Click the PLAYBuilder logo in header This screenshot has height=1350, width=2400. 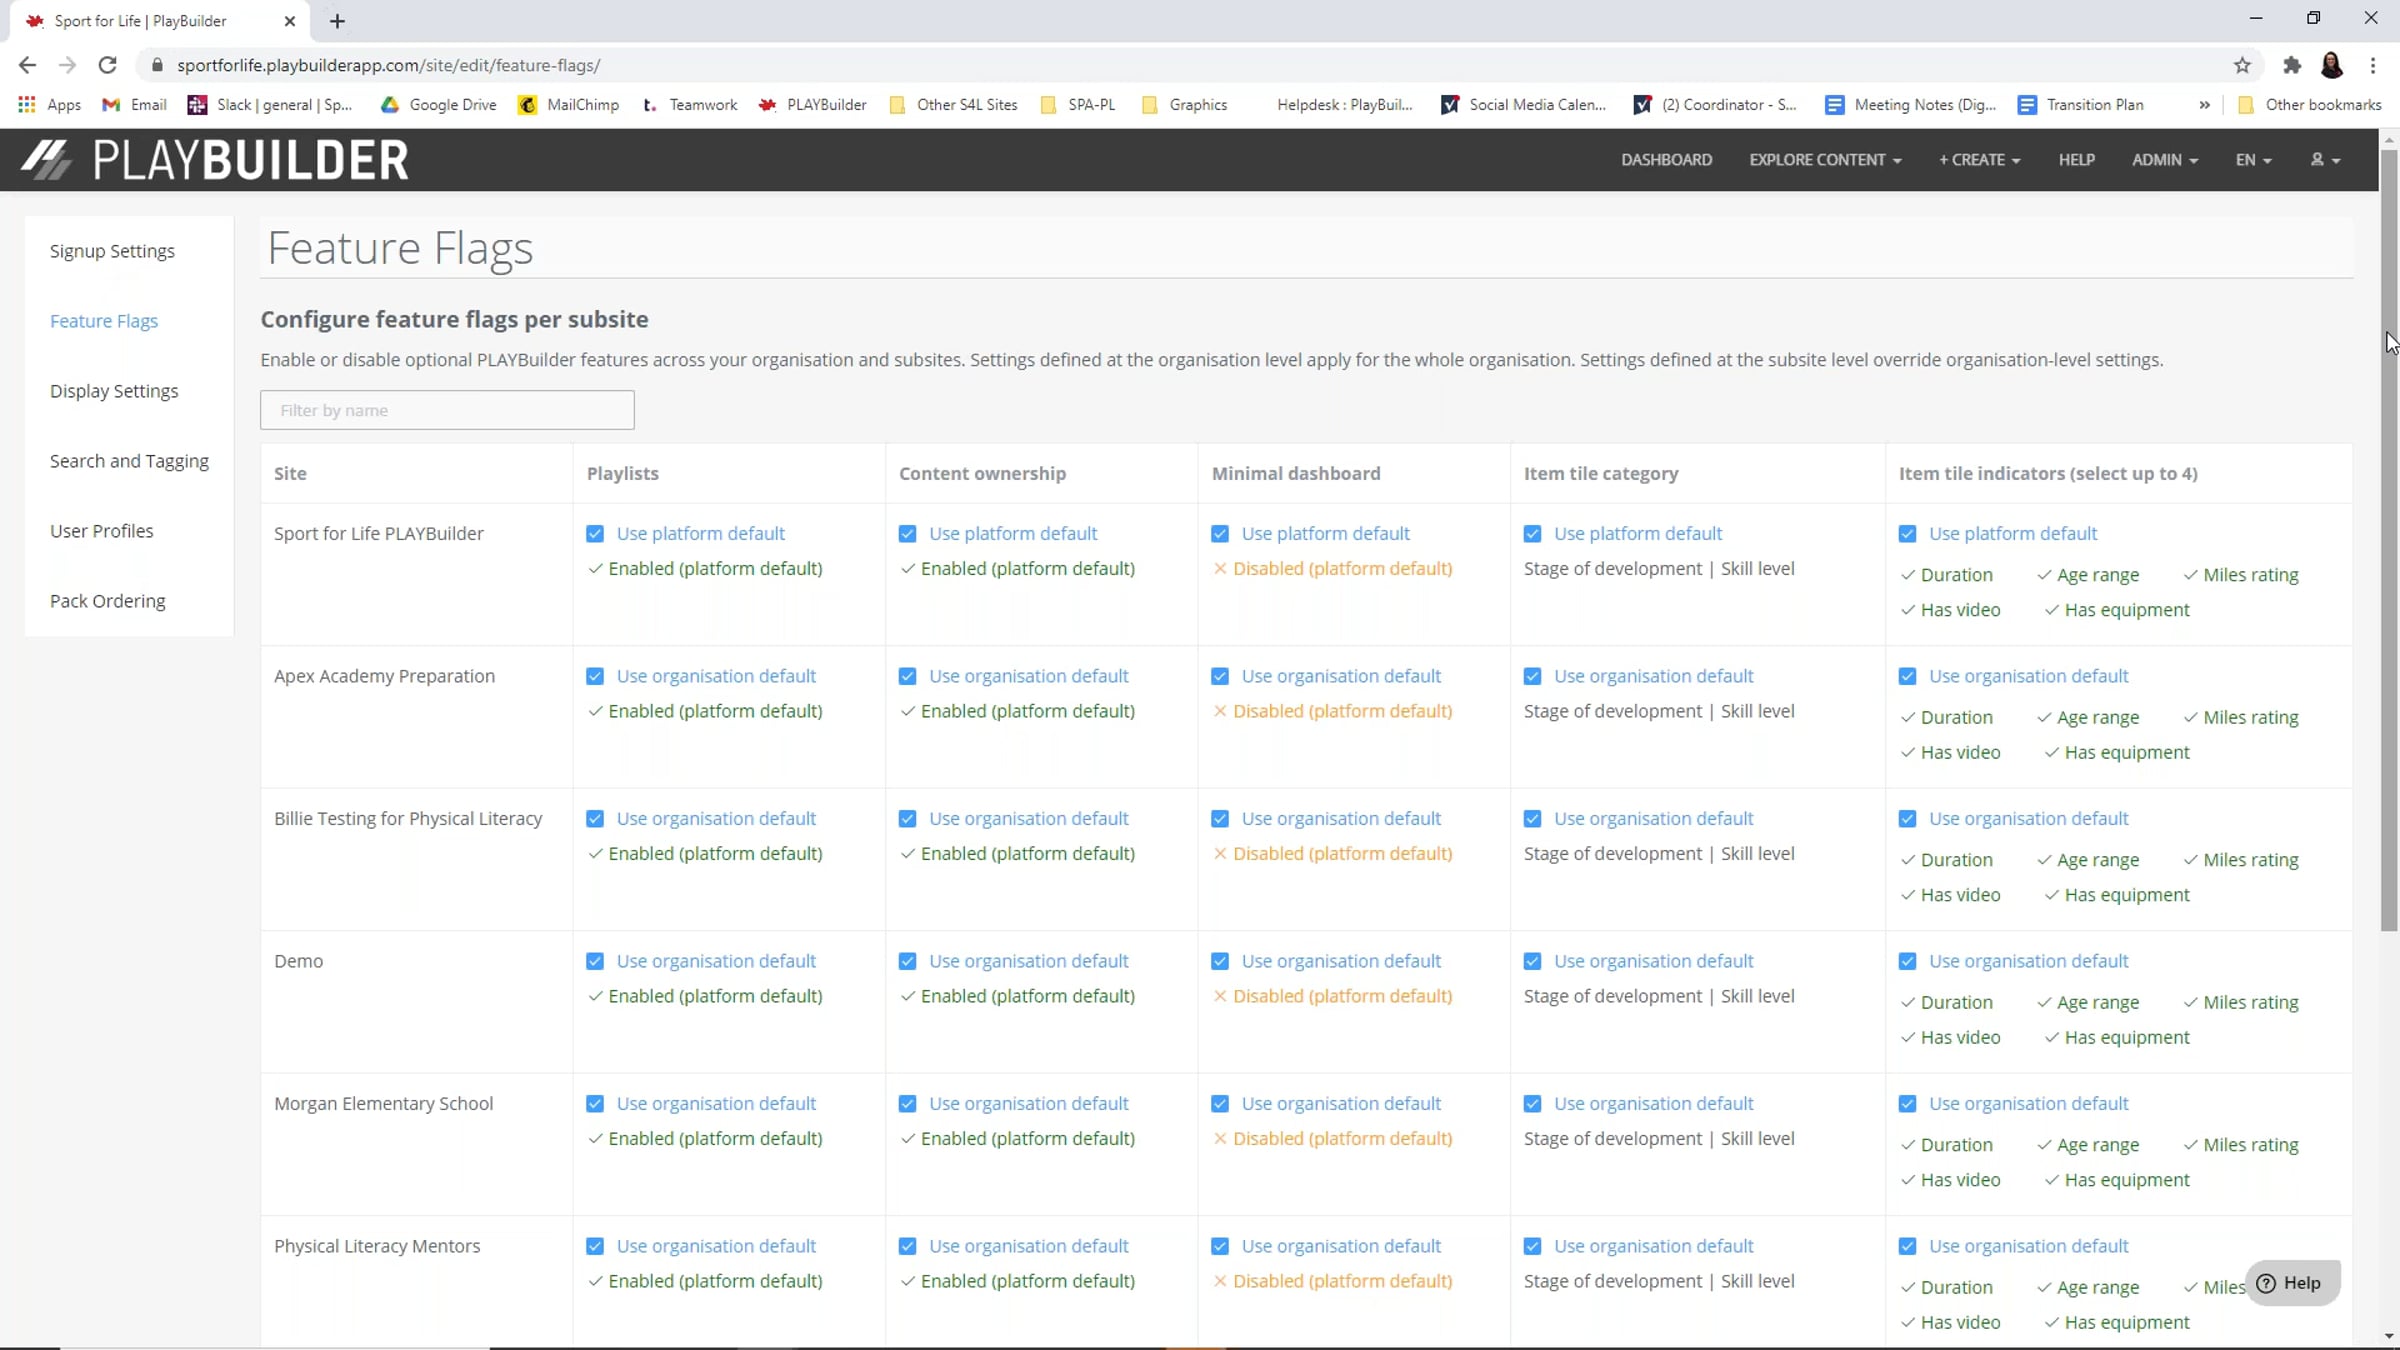click(215, 160)
